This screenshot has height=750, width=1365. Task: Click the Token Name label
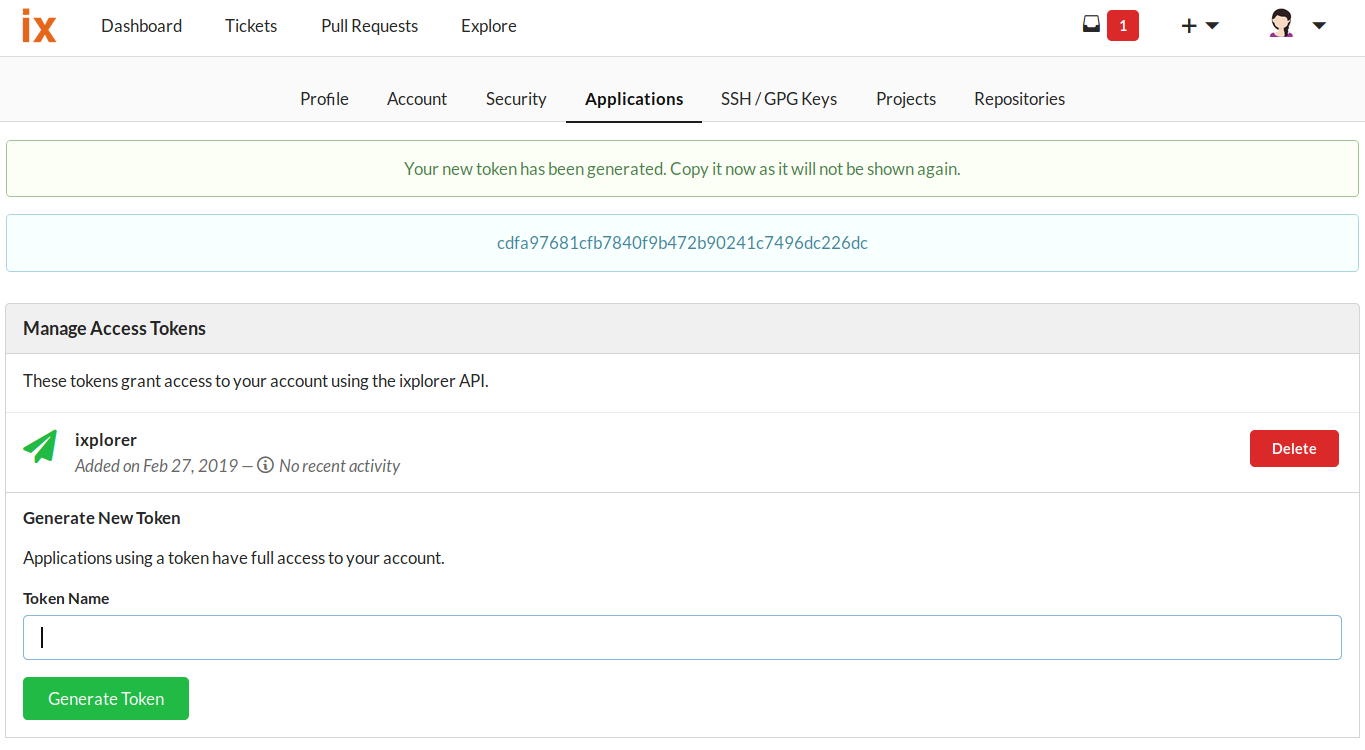point(66,599)
